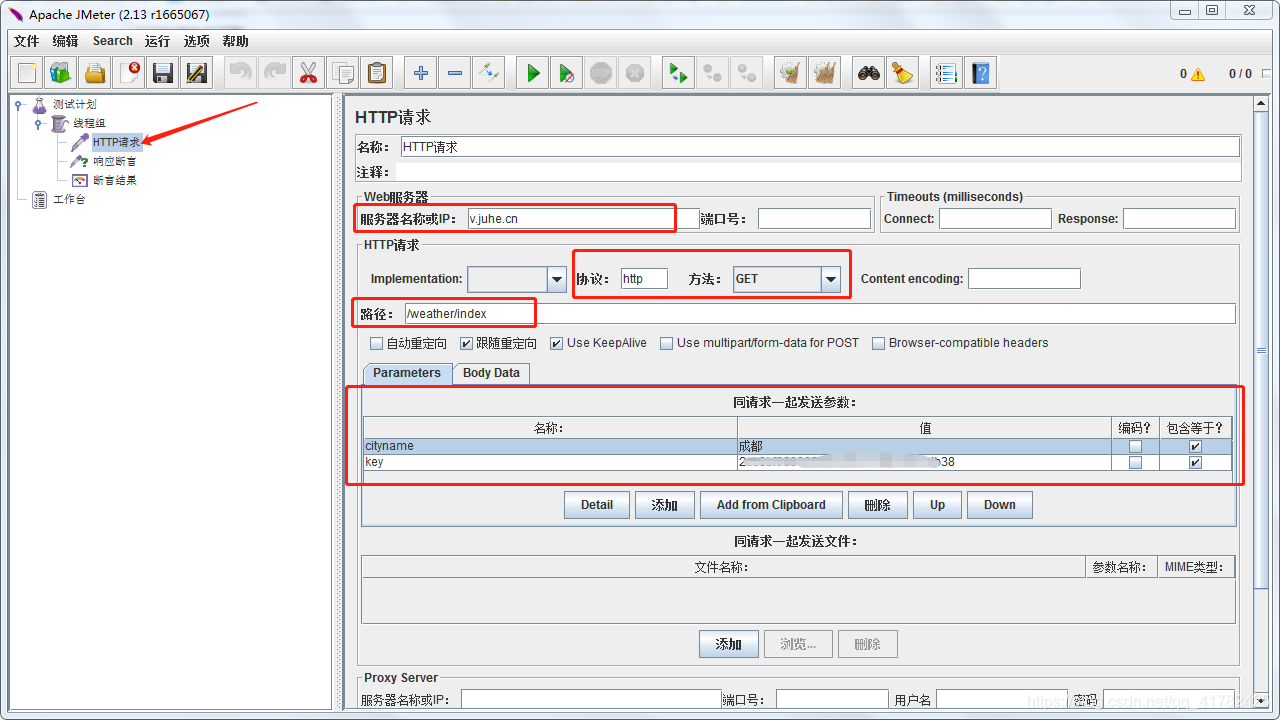
Task: Open the Function Helper dialog icon
Action: click(947, 73)
